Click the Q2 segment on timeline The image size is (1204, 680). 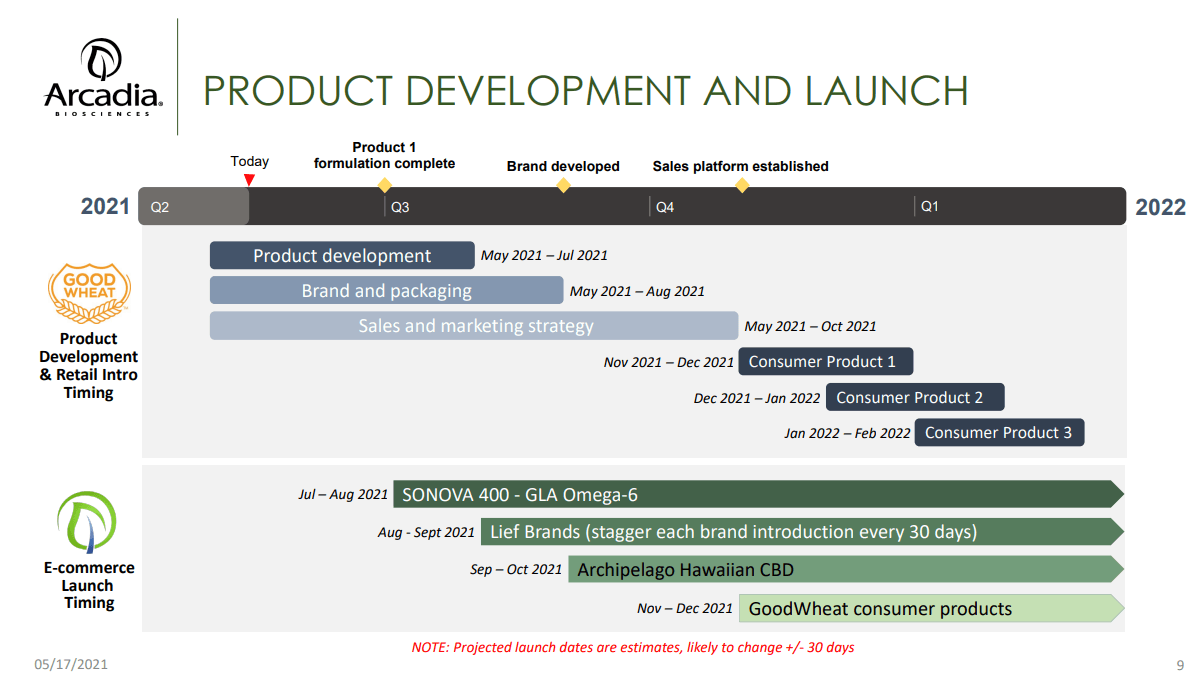tap(193, 206)
